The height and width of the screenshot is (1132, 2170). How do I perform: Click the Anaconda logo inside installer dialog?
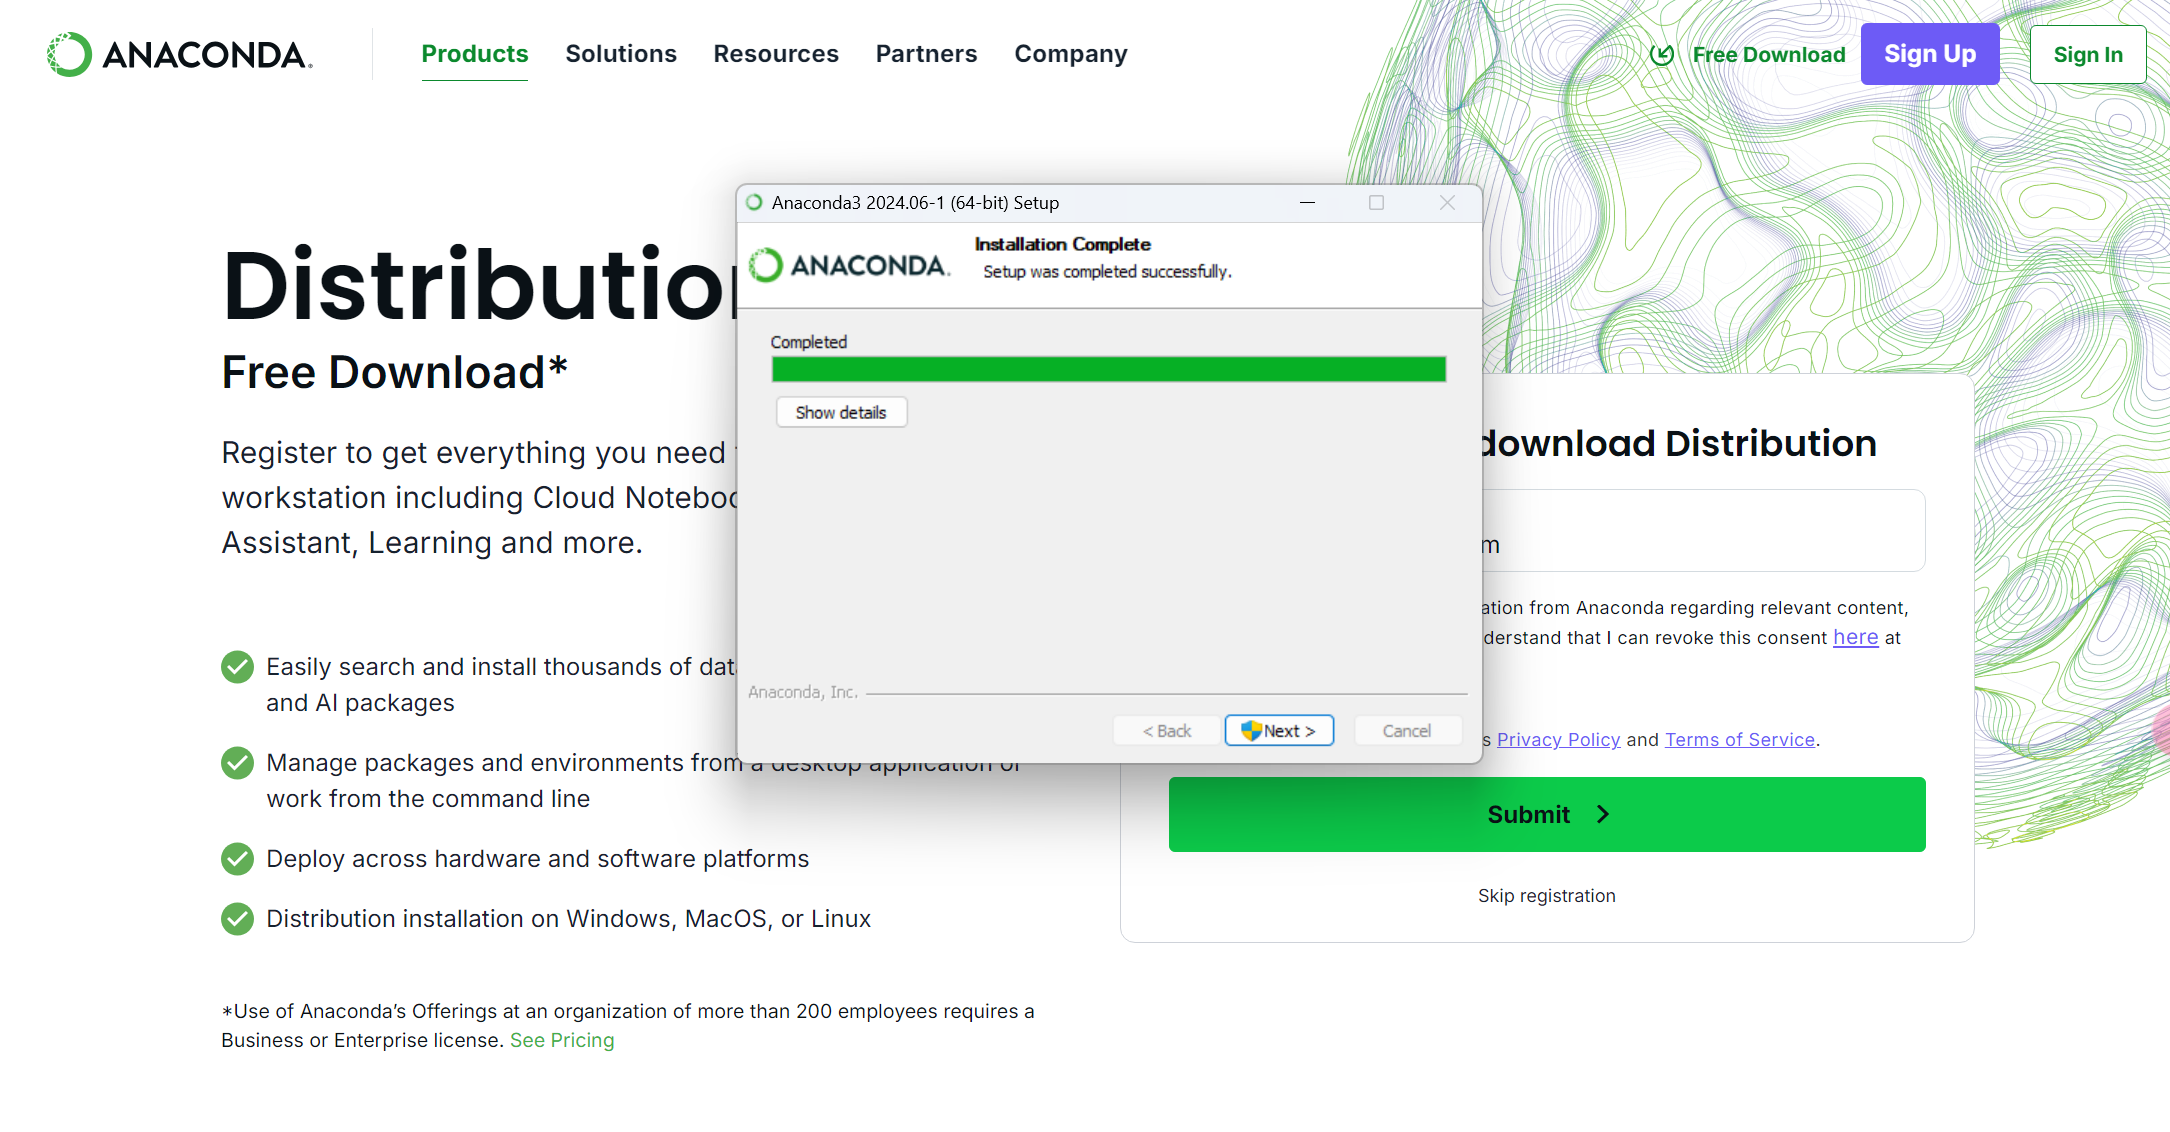pyautogui.click(x=850, y=265)
